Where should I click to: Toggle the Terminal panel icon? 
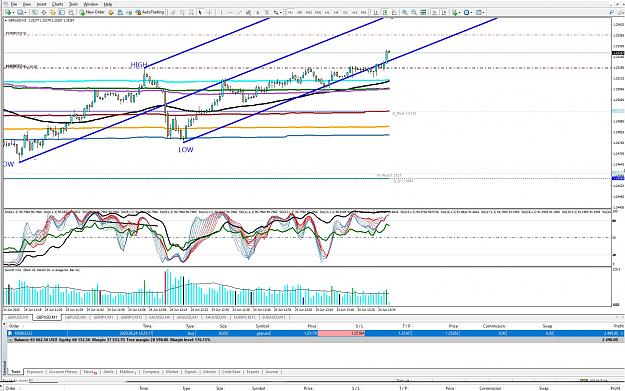pos(62,12)
